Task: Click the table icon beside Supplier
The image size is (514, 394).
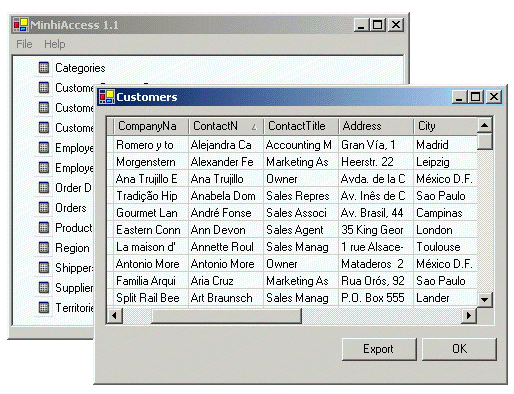Action: tap(44, 288)
